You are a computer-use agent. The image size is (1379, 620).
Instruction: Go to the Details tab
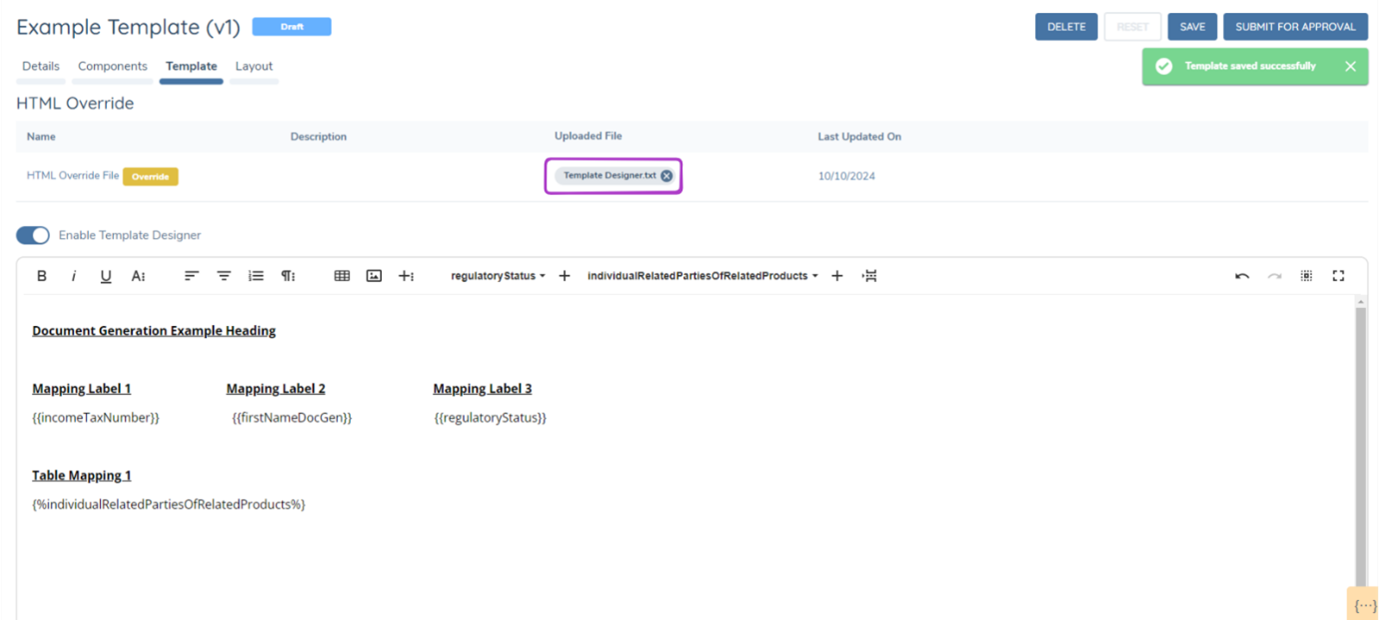41,66
